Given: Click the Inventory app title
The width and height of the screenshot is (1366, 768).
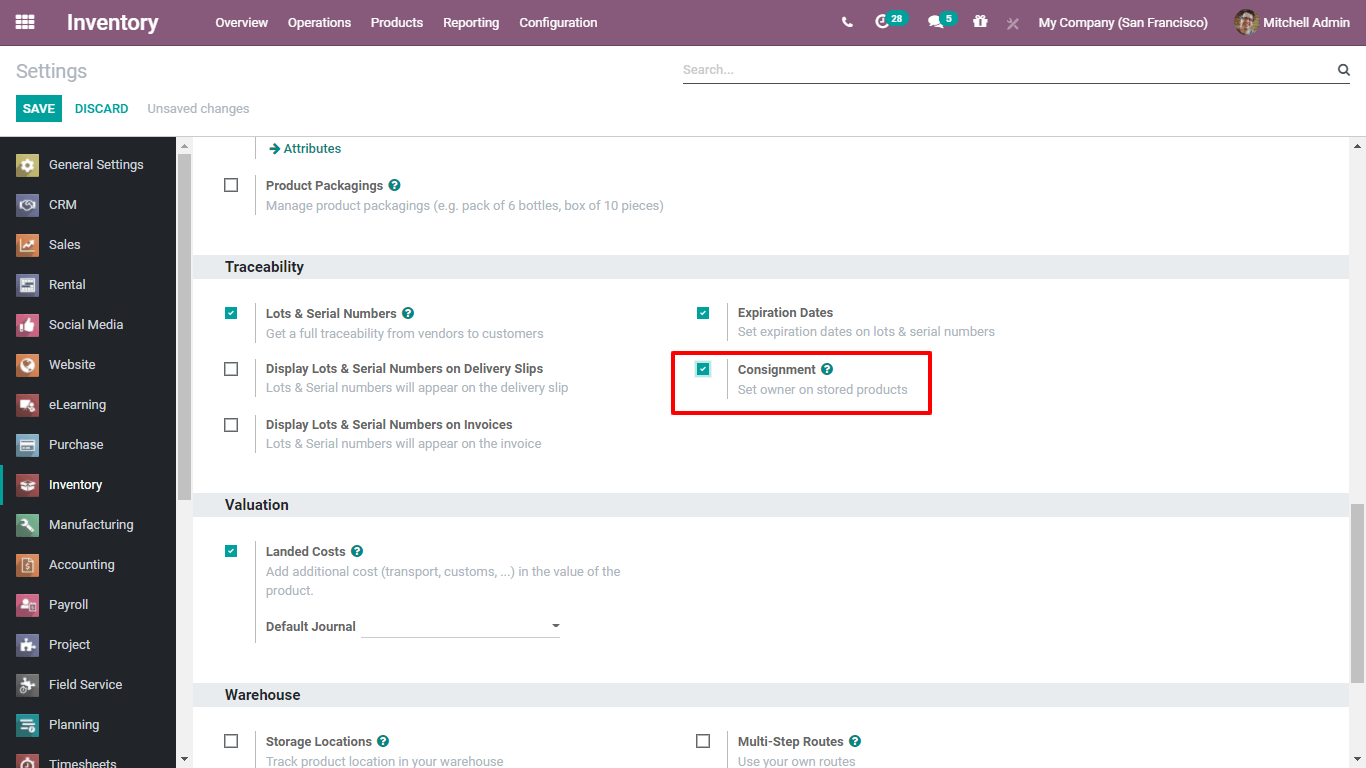Looking at the screenshot, I should pyautogui.click(x=112, y=22).
